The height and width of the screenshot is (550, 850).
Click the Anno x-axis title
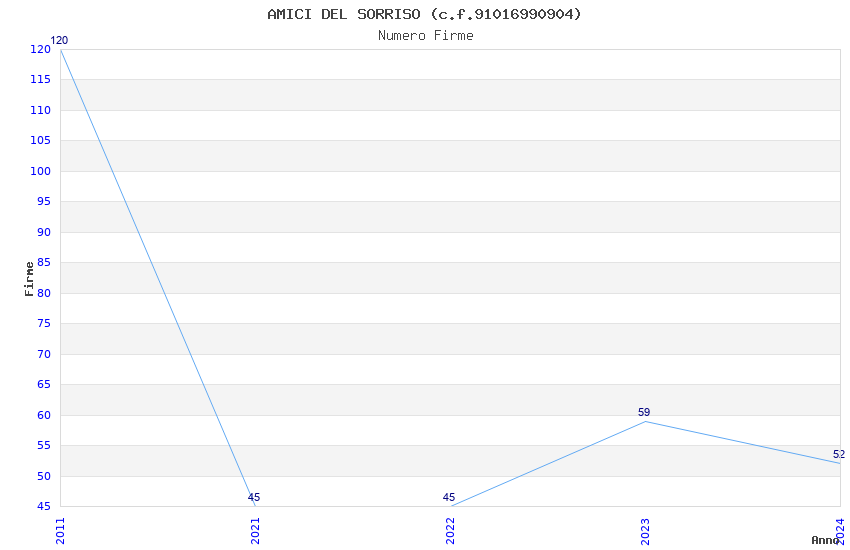pyautogui.click(x=825, y=540)
